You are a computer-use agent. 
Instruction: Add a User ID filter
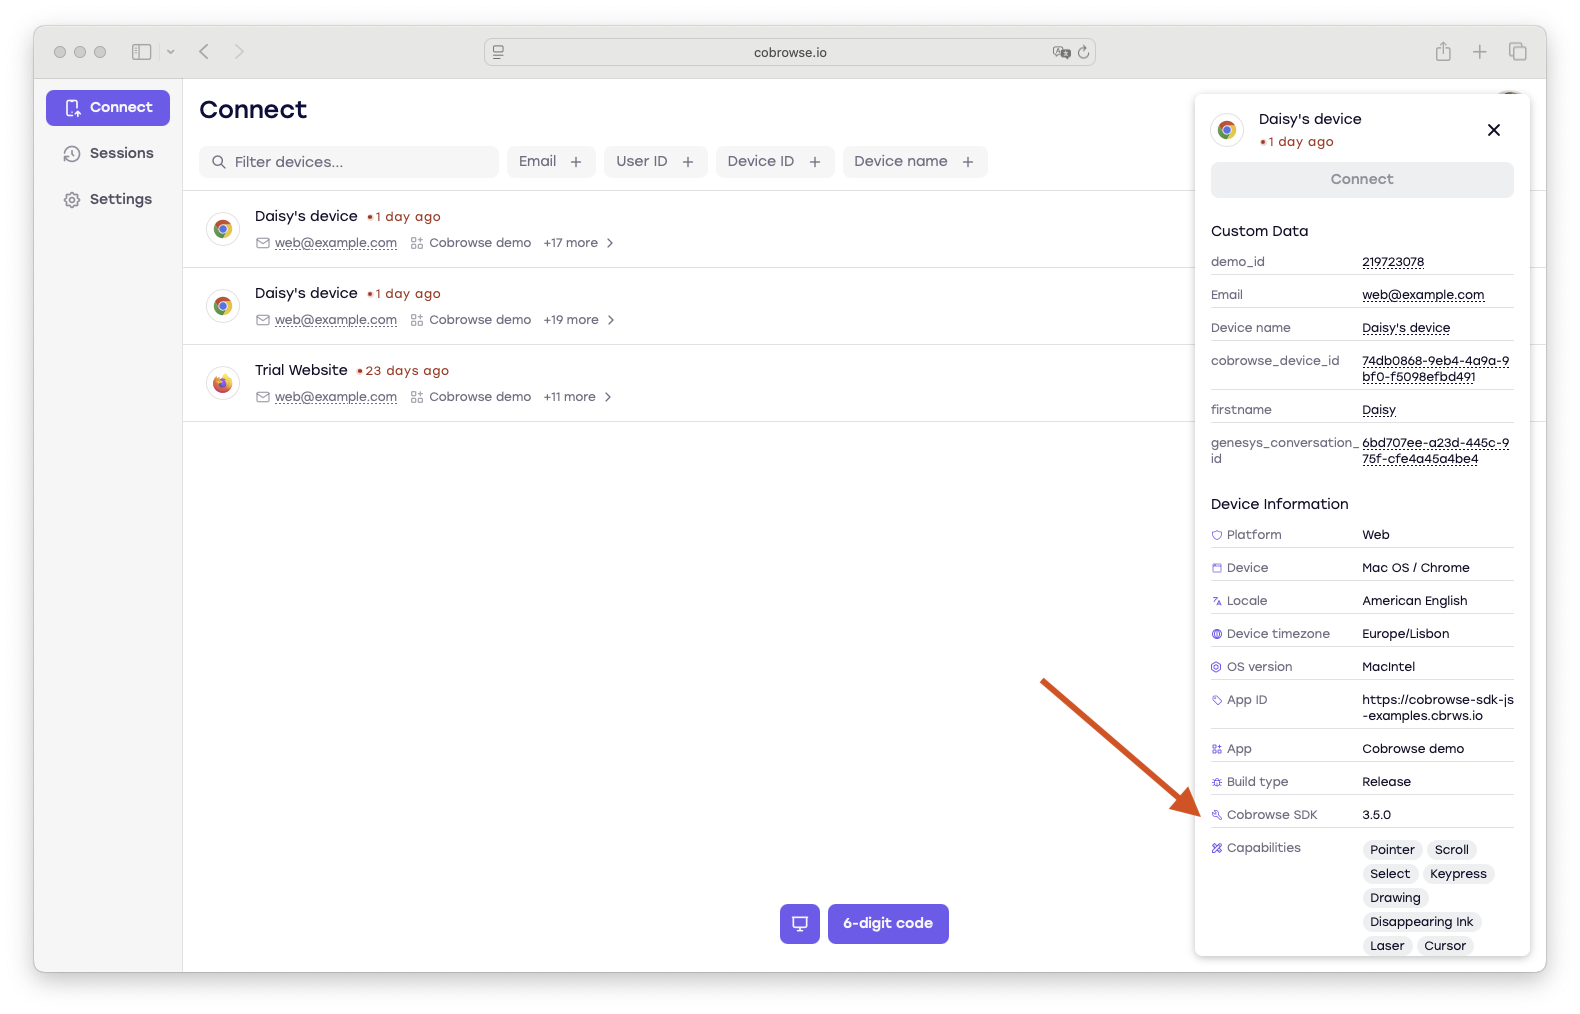656,162
